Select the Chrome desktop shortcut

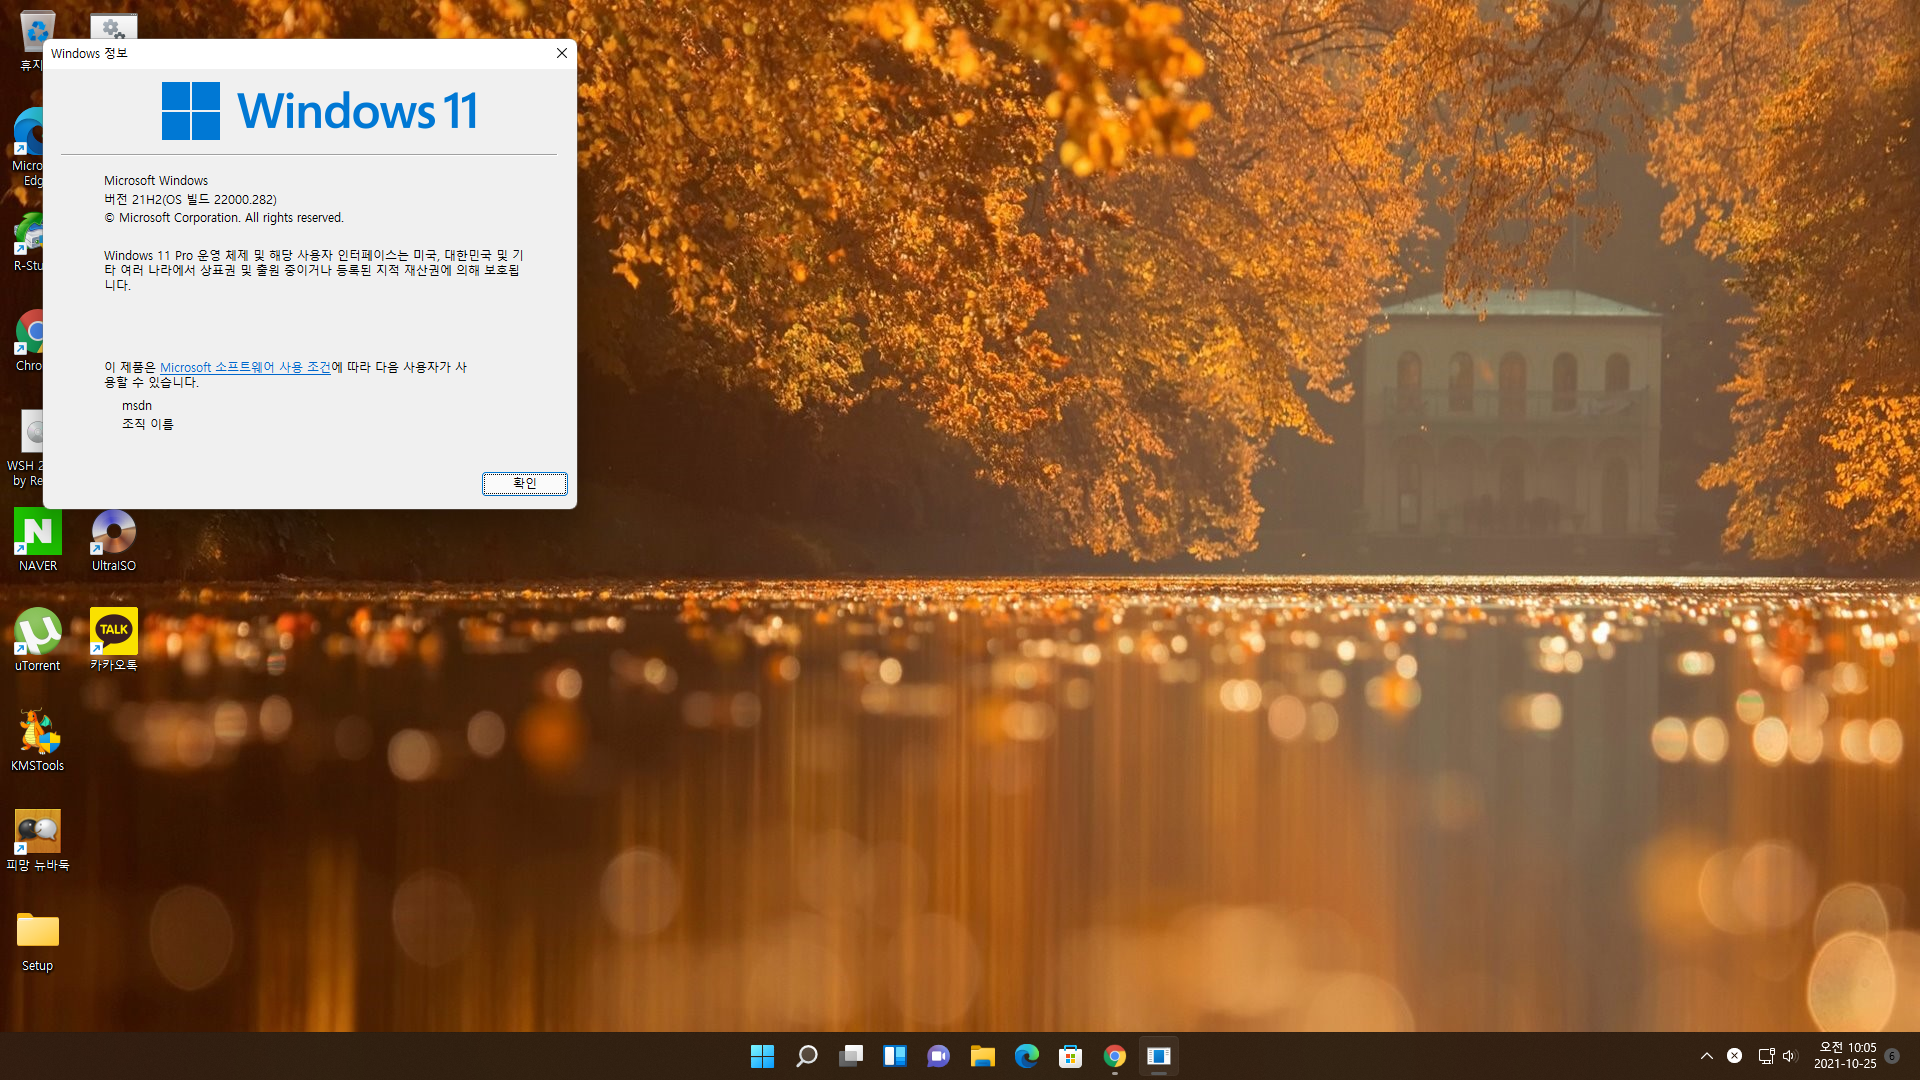tap(30, 340)
